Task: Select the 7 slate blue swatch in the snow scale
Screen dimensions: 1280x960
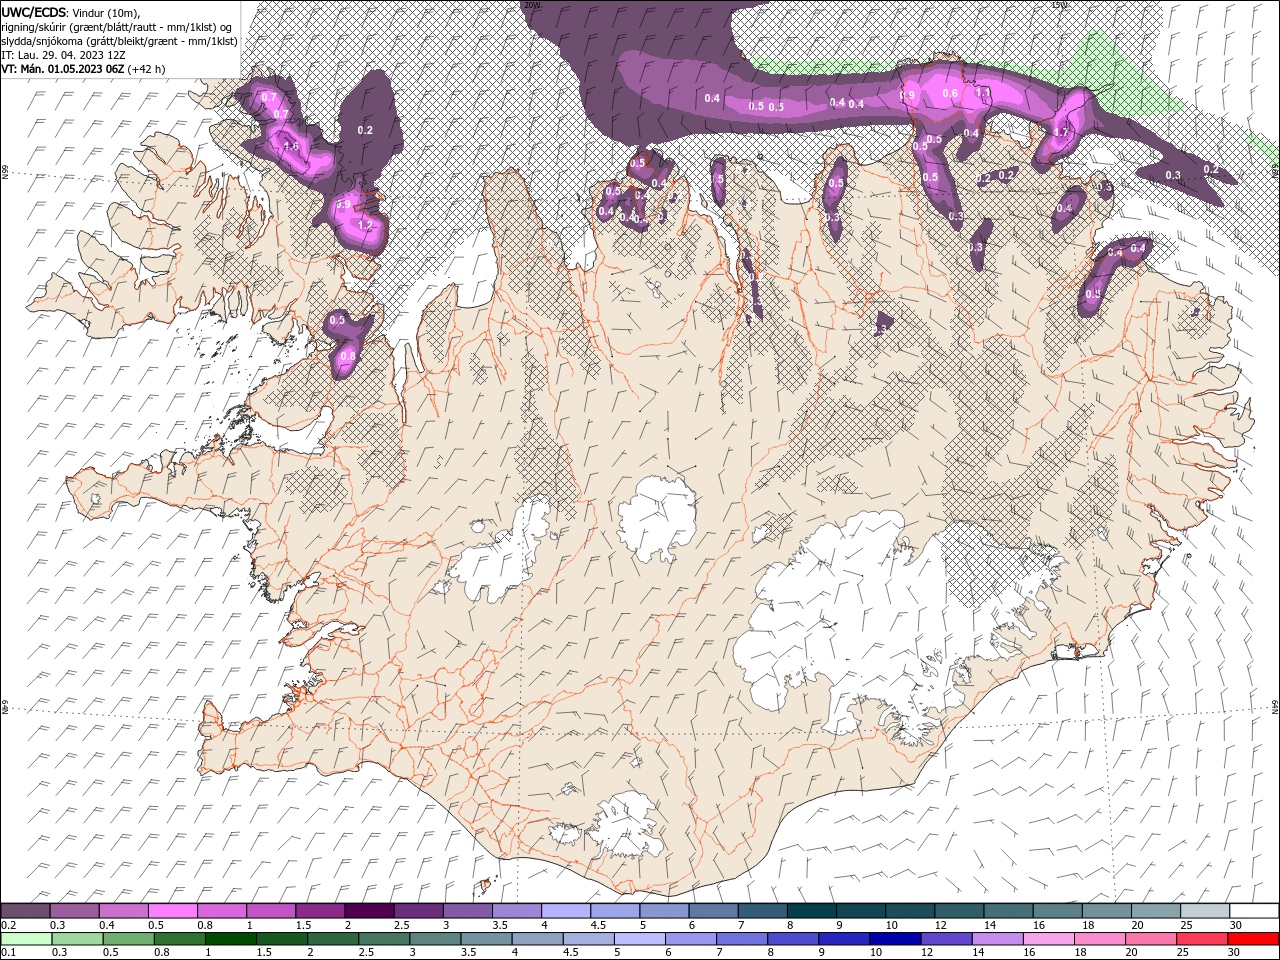Action: [762, 911]
